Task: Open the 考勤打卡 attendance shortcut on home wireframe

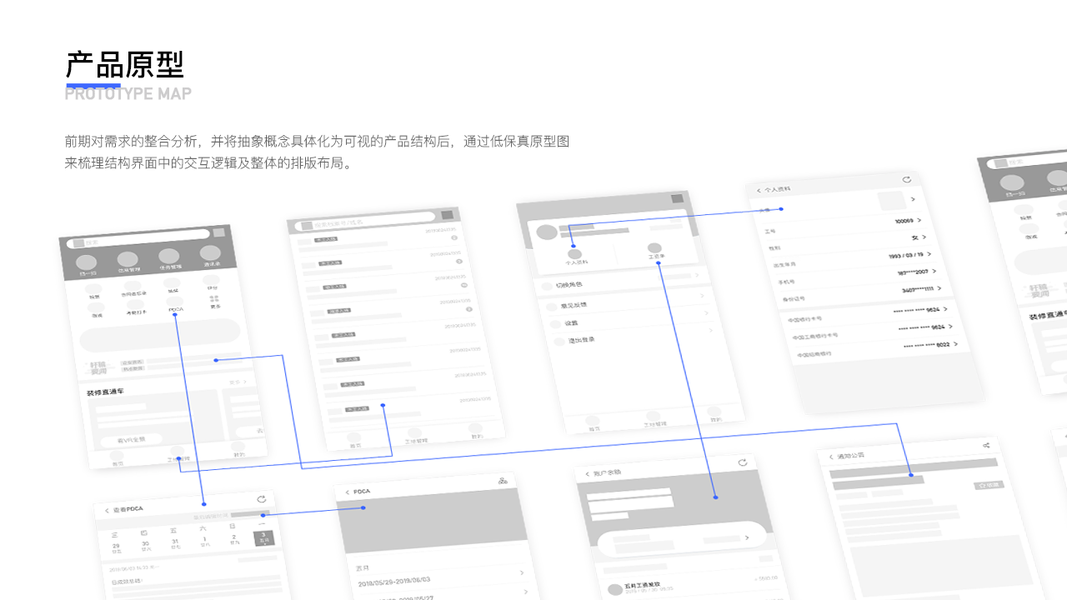Action: 135,305
